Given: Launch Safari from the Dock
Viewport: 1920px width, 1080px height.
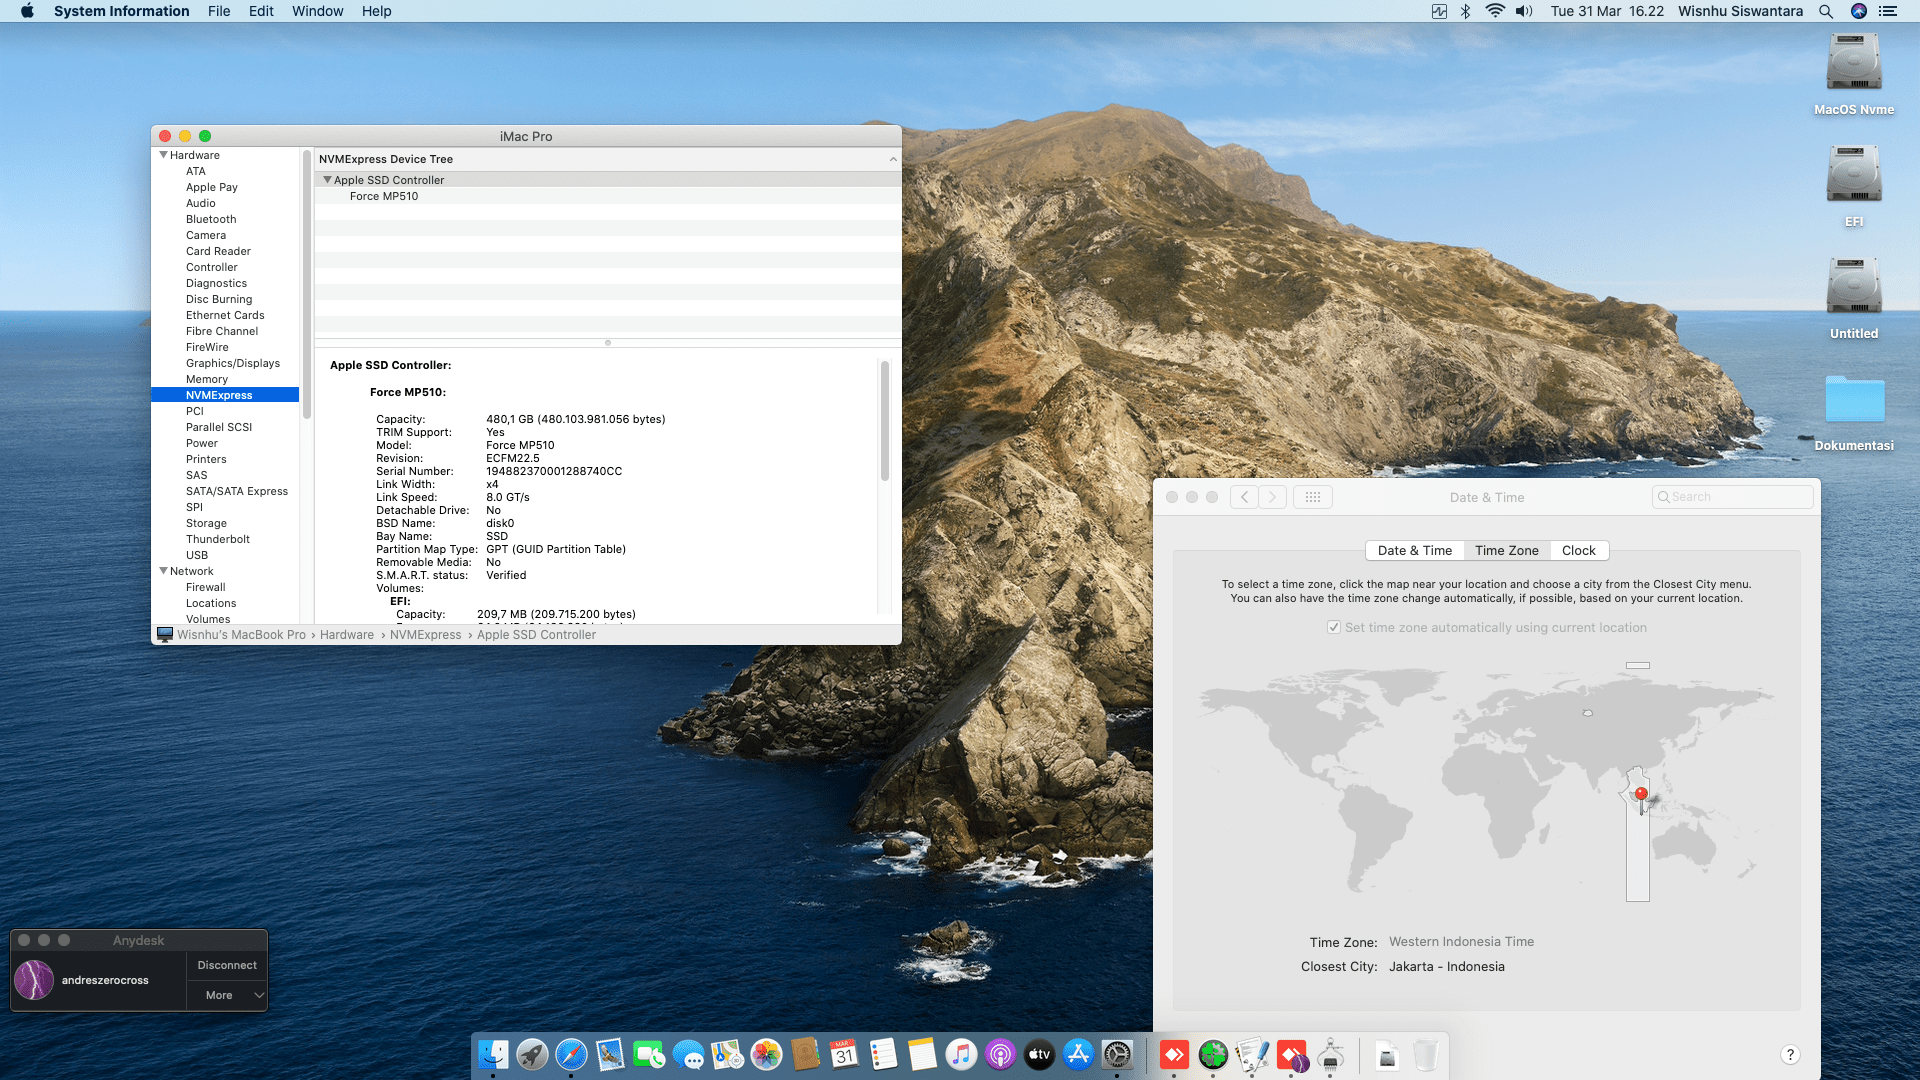Looking at the screenshot, I should [x=571, y=1054].
